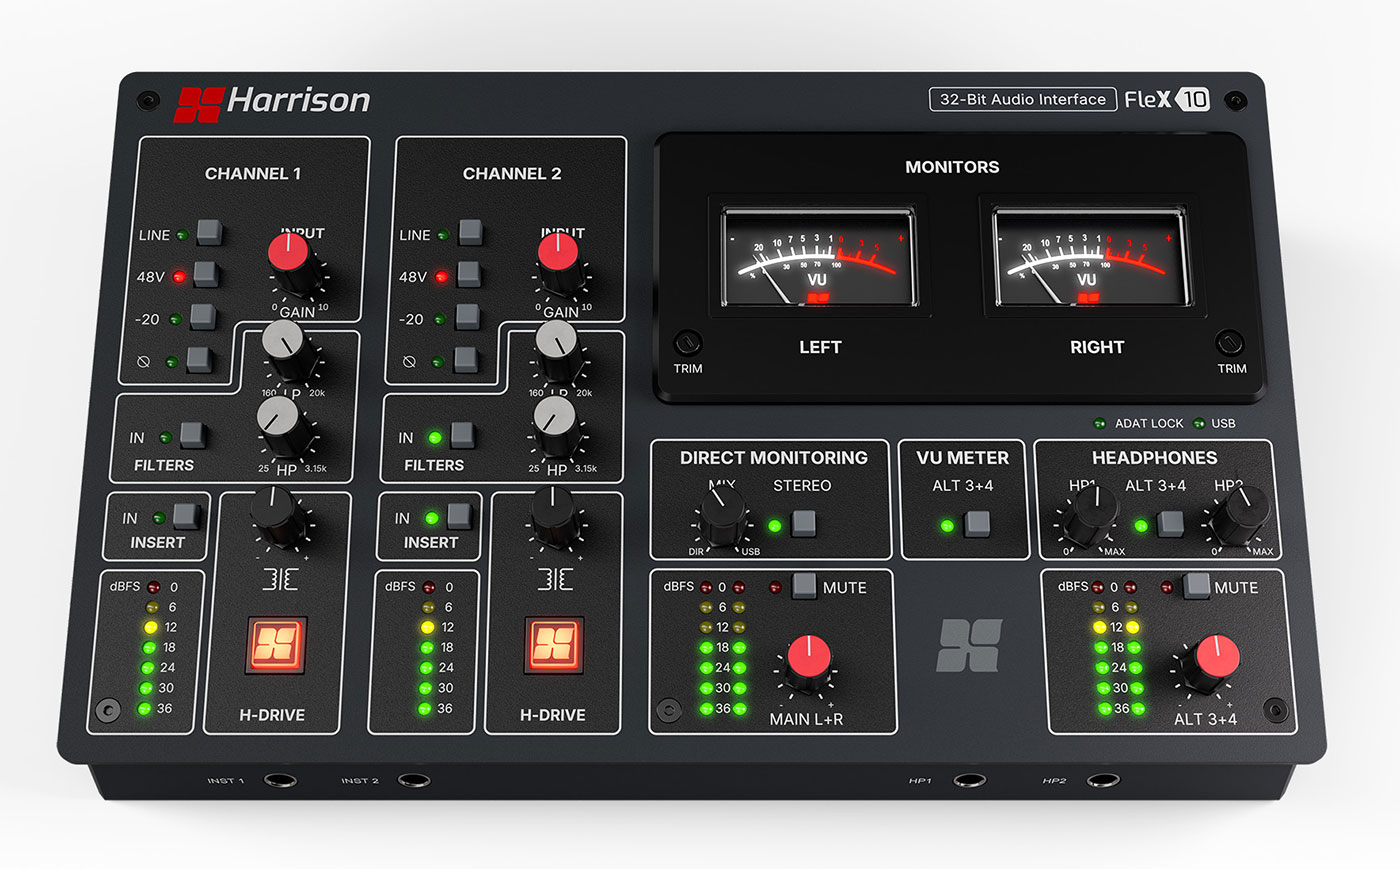Click the red MAIN L+R level knob
Screen dimensions: 1400x869
tap(809, 662)
